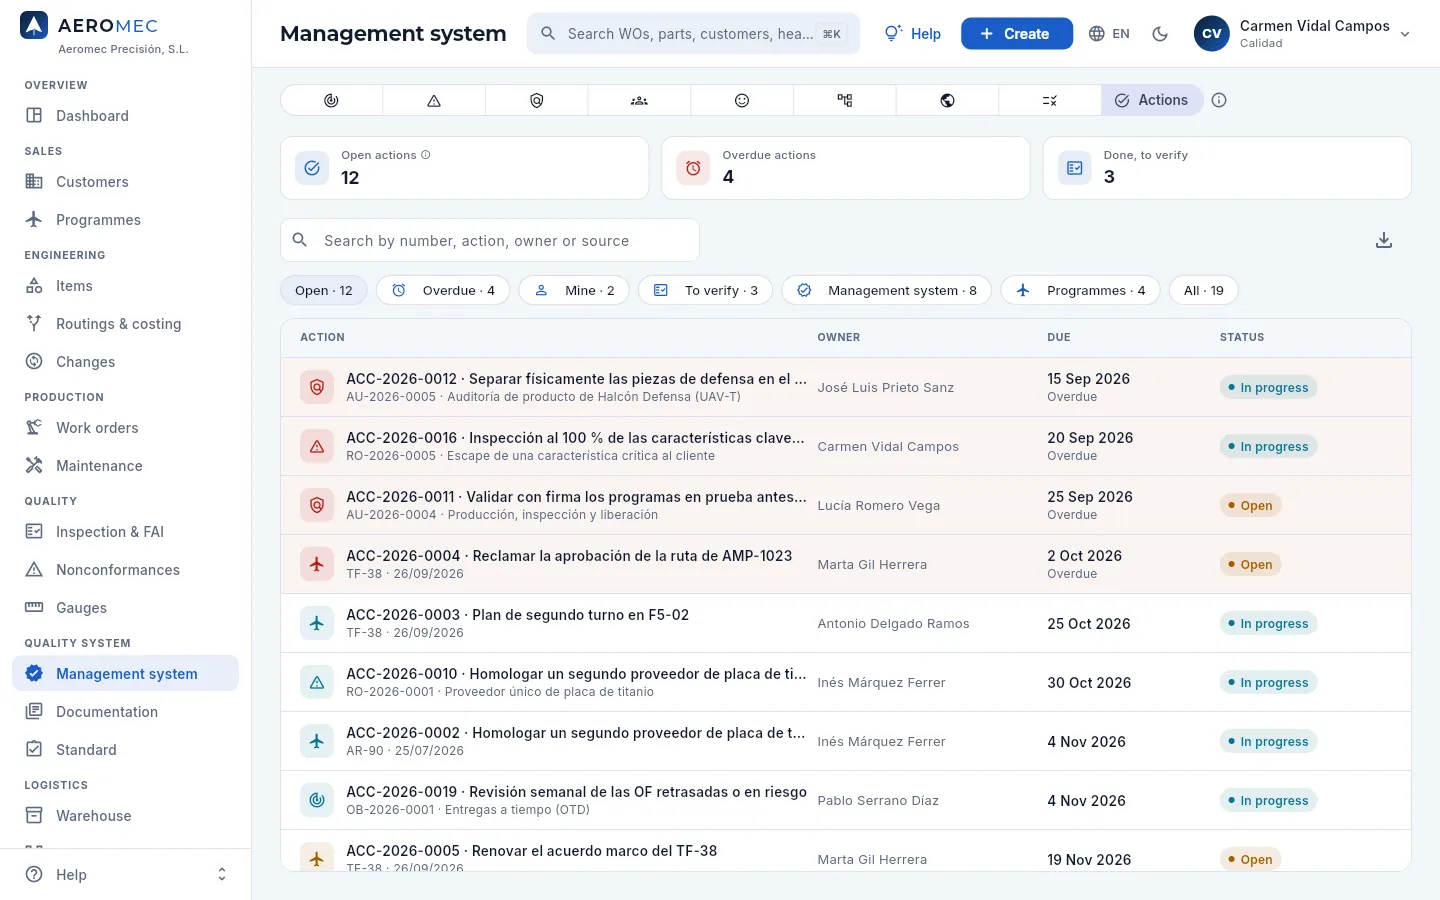Toggle the Overdue · 4 filter chip
Image resolution: width=1440 pixels, height=900 pixels.
(x=443, y=291)
